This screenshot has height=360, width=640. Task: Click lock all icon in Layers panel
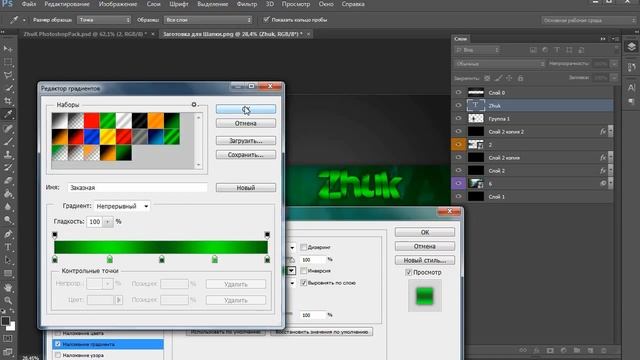[520, 78]
